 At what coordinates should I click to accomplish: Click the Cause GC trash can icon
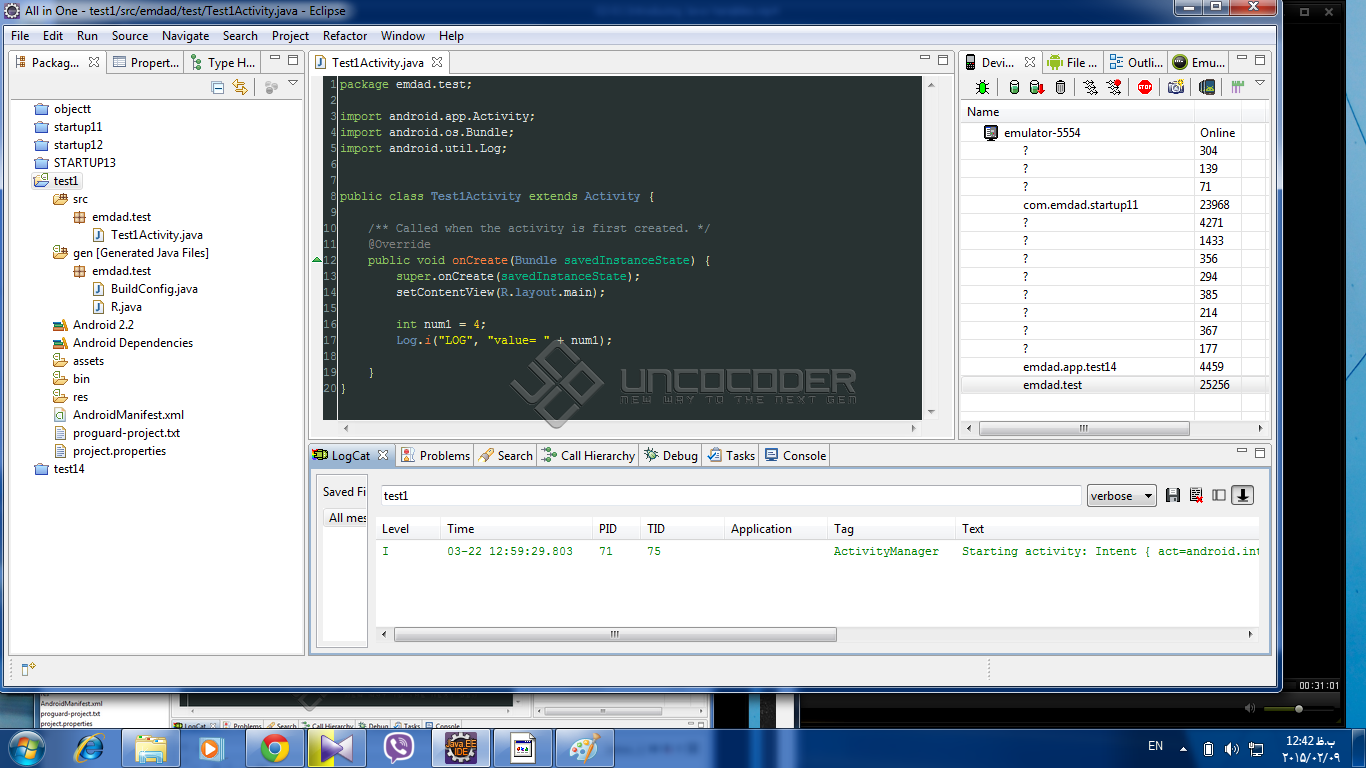click(1060, 87)
